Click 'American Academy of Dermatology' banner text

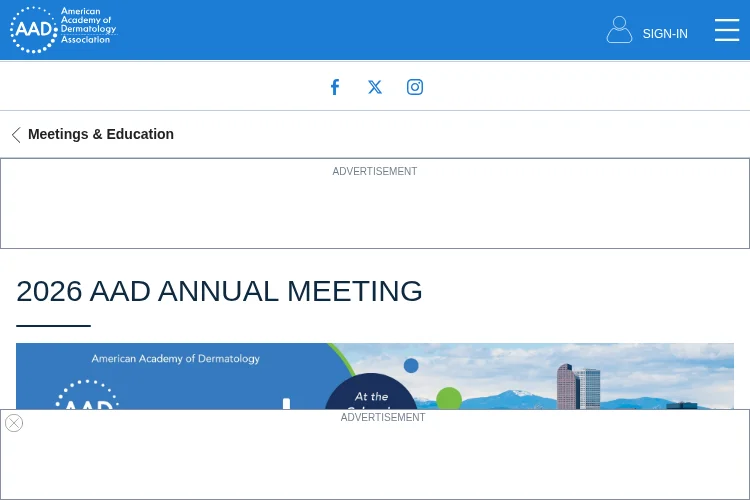[176, 359]
